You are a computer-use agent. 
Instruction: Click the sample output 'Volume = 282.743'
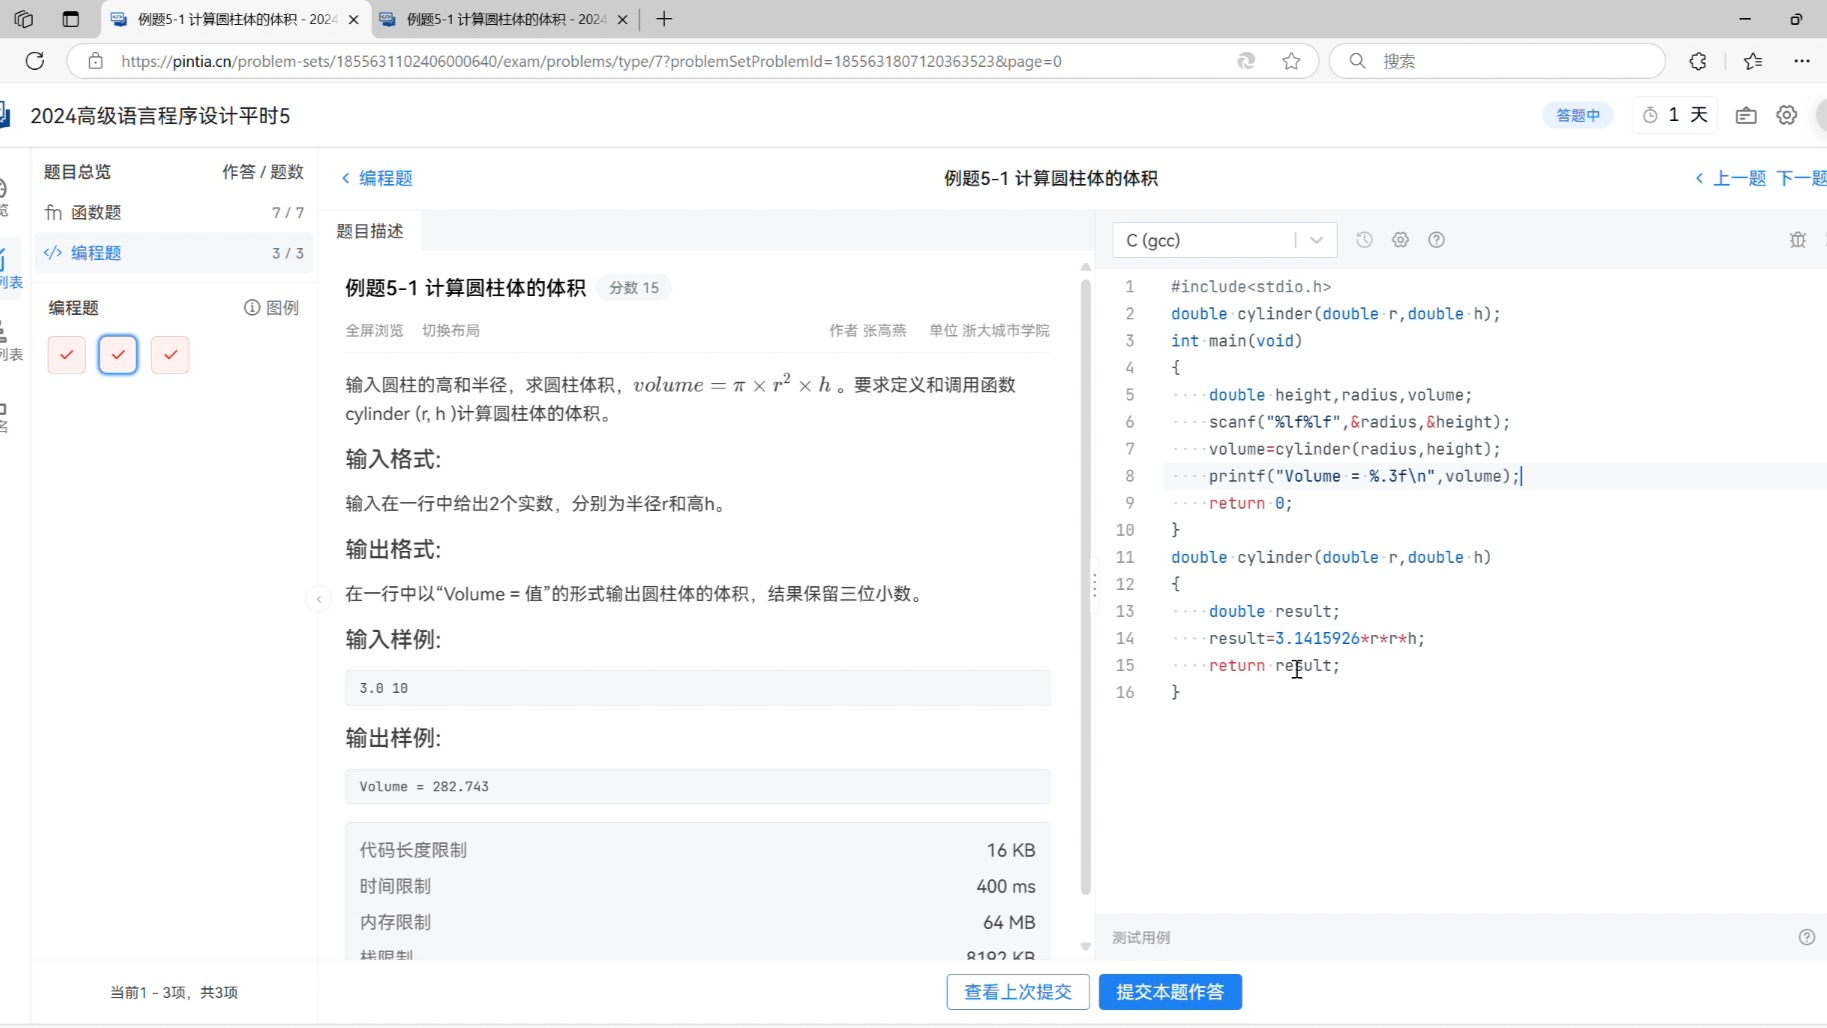pos(697,787)
